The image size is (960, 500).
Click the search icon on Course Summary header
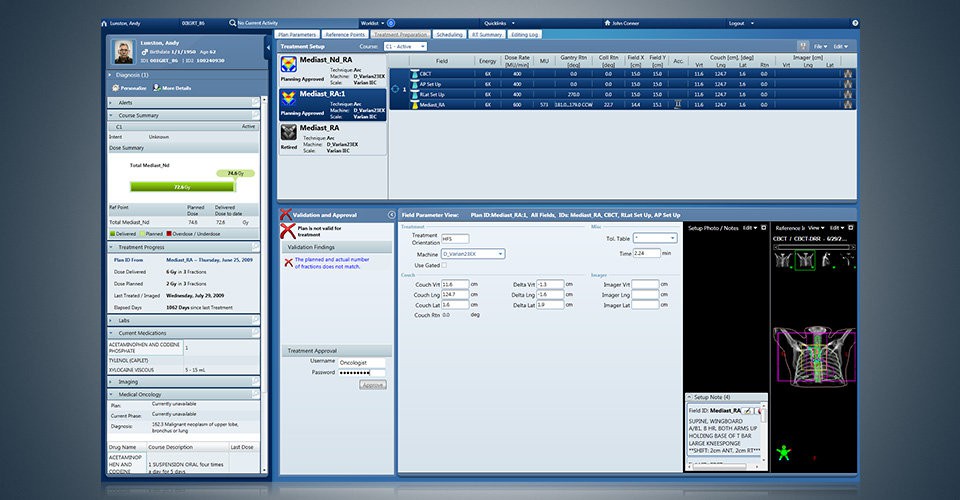(x=255, y=114)
